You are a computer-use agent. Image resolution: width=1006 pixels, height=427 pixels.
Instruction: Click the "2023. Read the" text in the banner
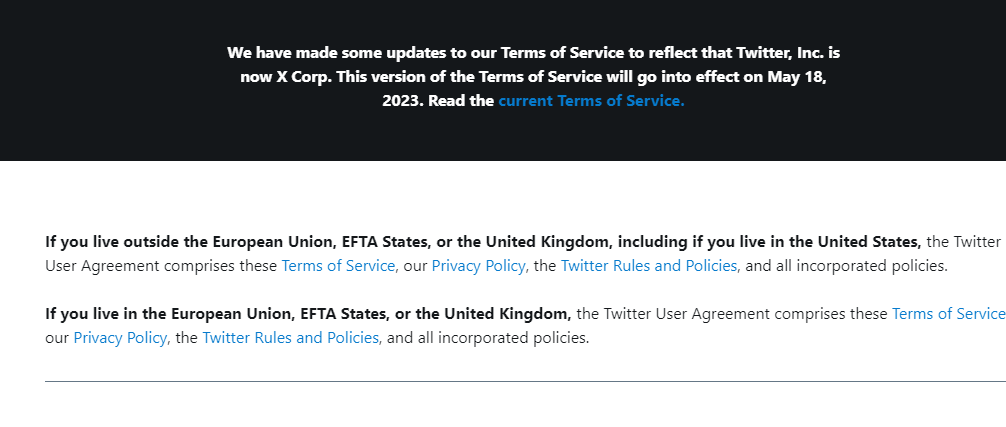(x=438, y=101)
